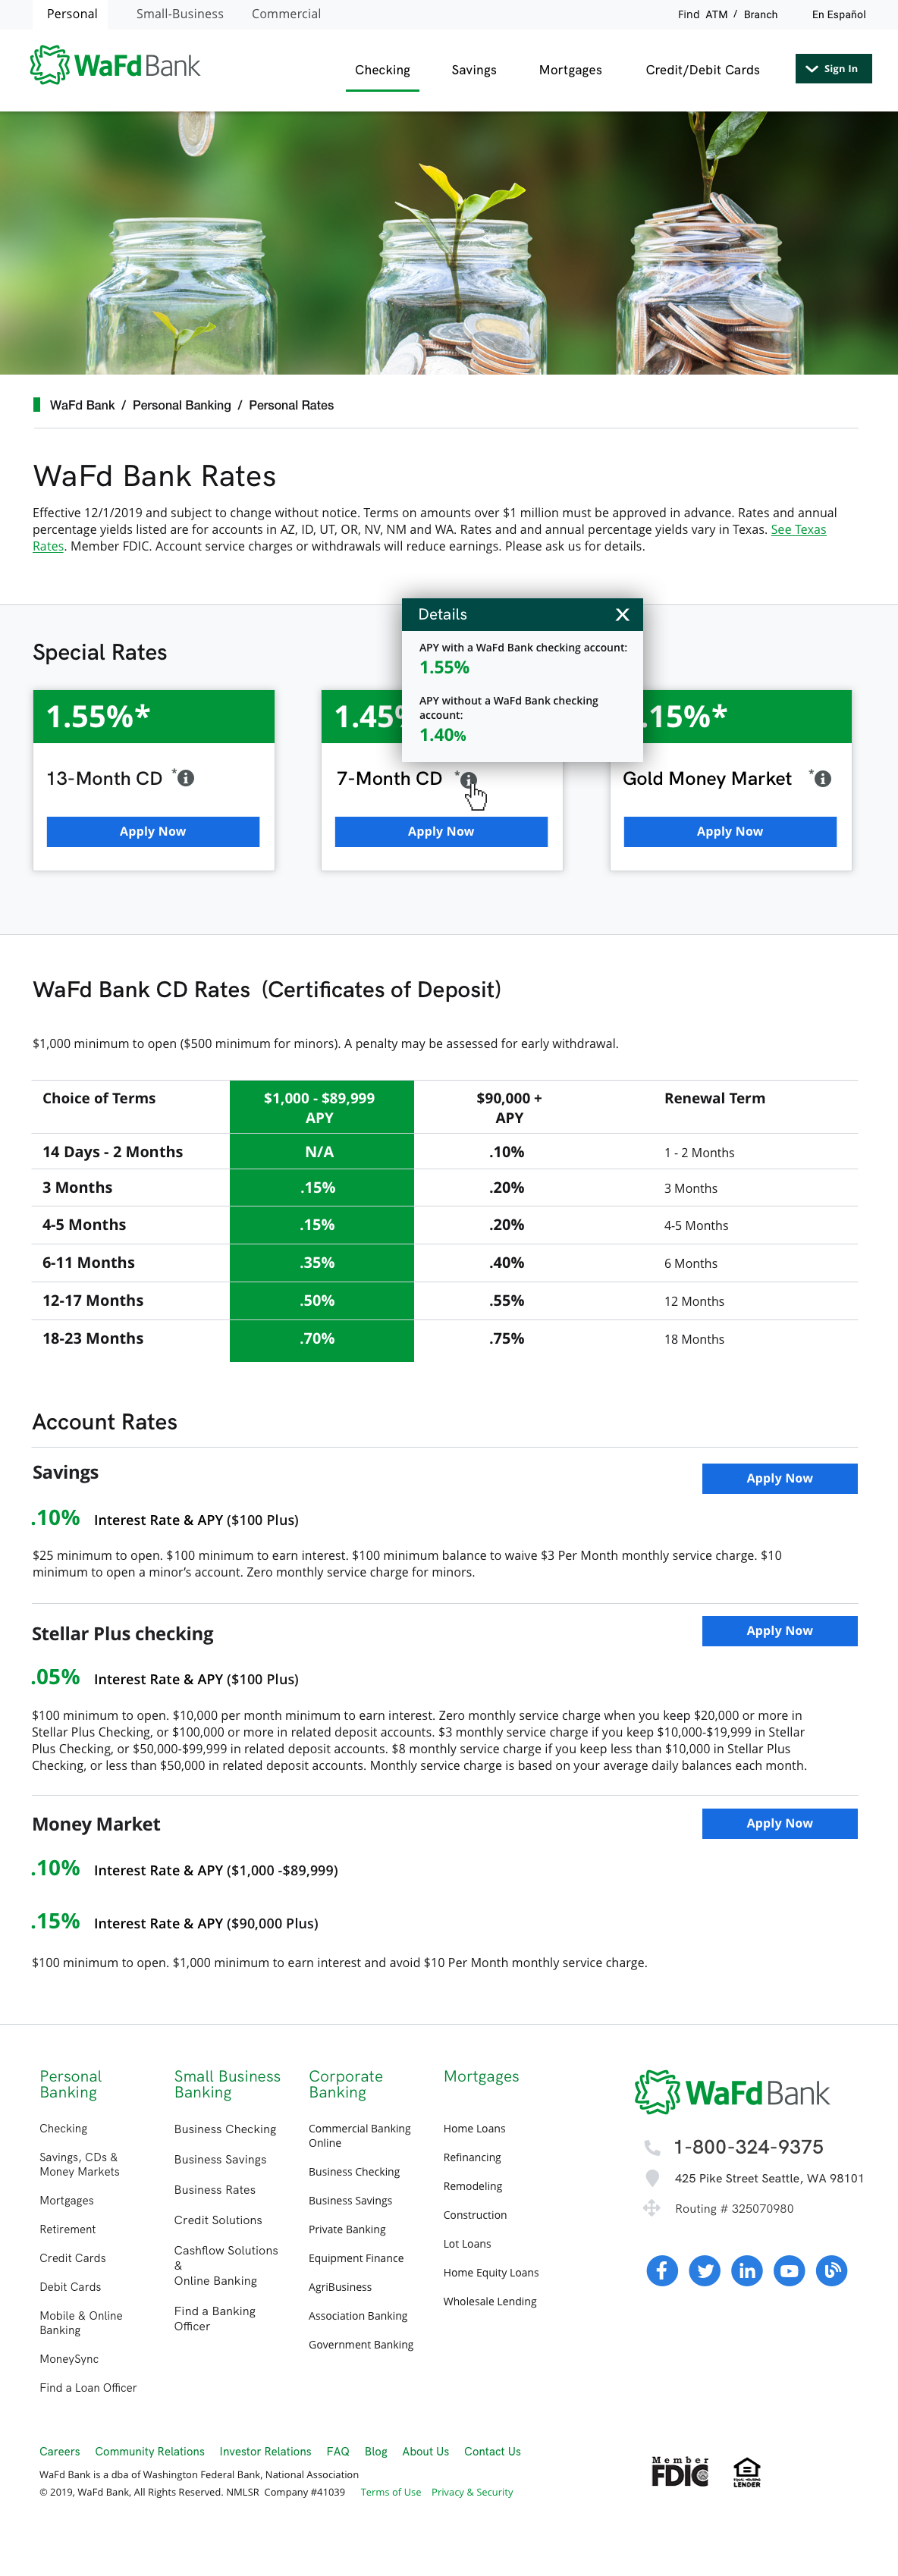
Task: Open footer Small Business Banking heading
Action: click(227, 2084)
